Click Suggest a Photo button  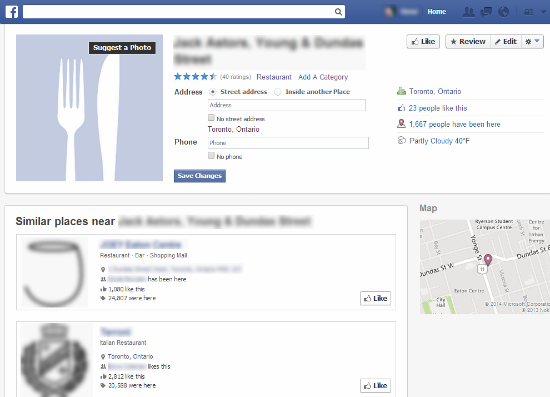[x=122, y=48]
